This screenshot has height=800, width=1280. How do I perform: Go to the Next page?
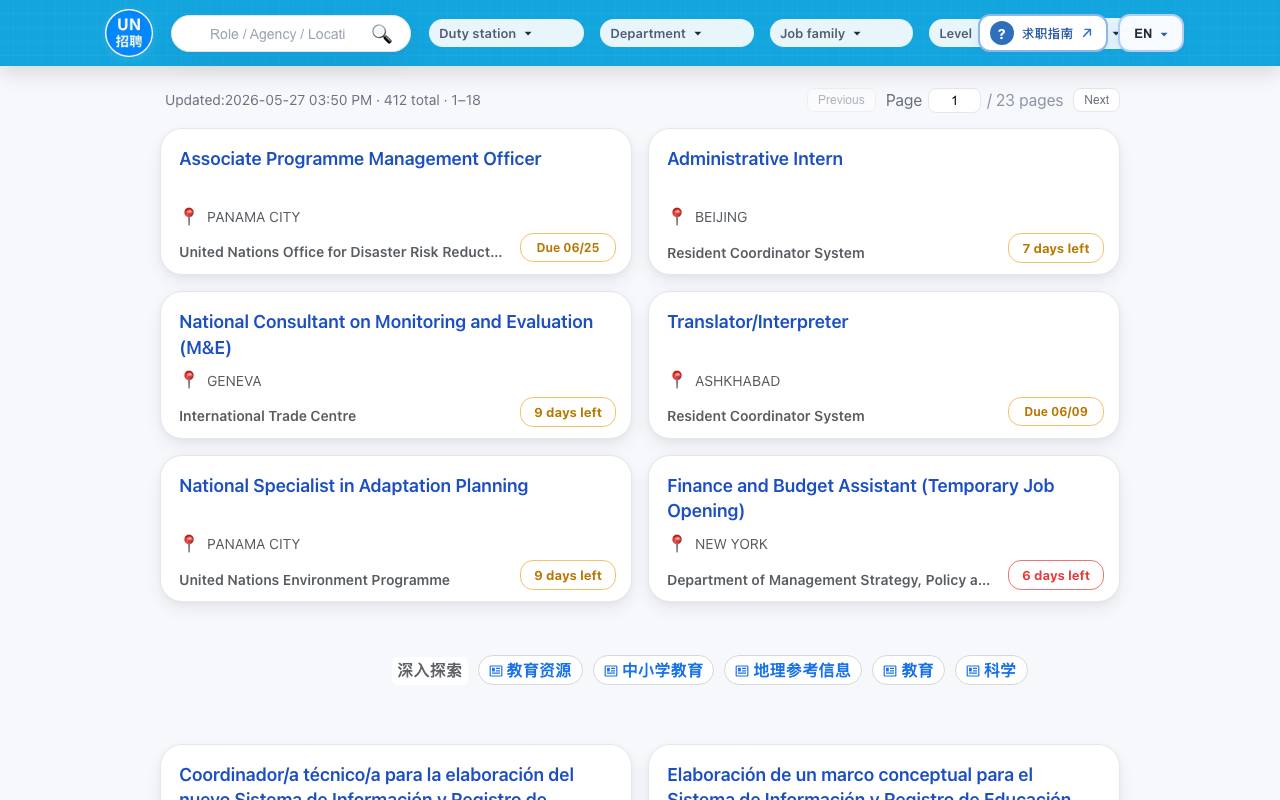pos(1096,100)
